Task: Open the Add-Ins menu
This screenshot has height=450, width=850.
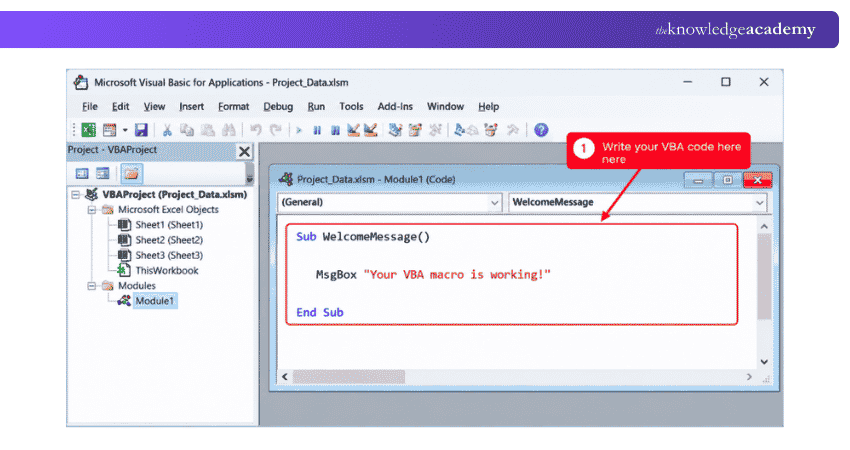Action: 395,107
